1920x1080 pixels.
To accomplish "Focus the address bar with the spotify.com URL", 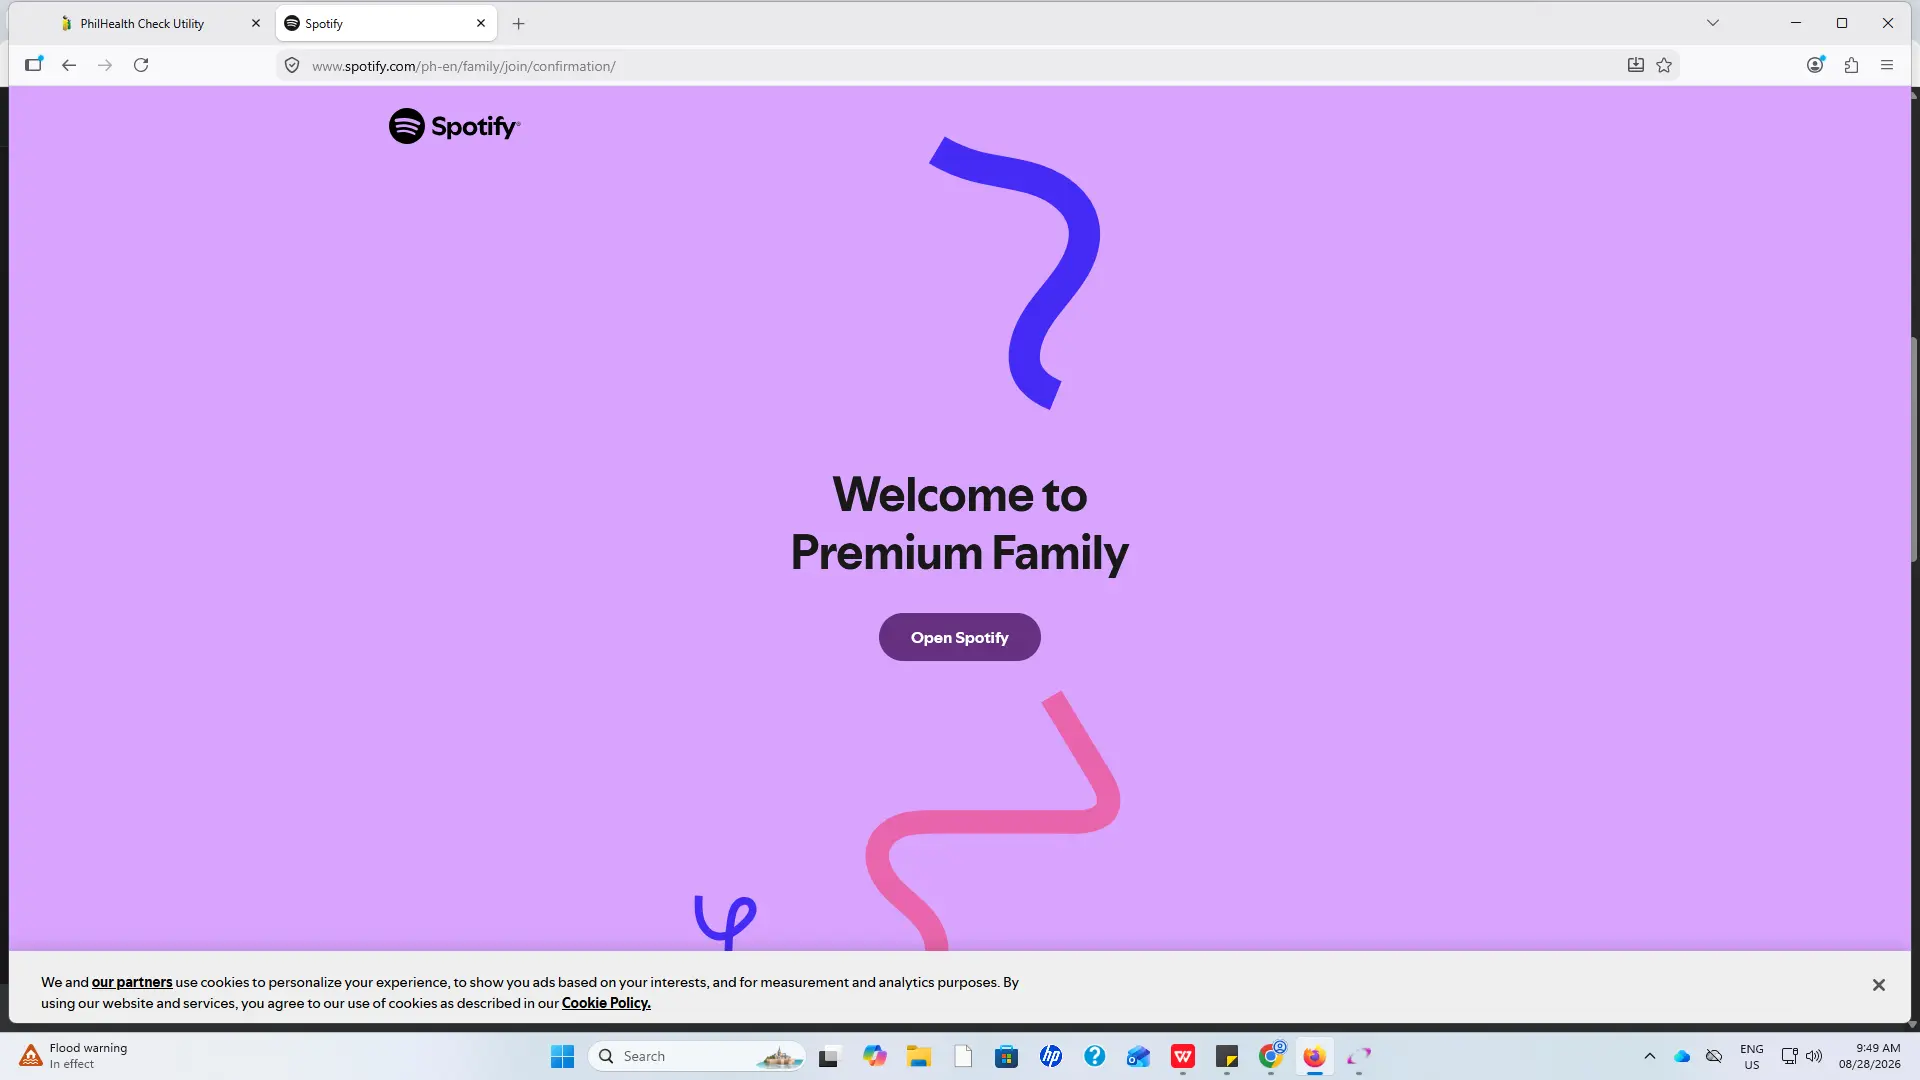I will [x=960, y=66].
